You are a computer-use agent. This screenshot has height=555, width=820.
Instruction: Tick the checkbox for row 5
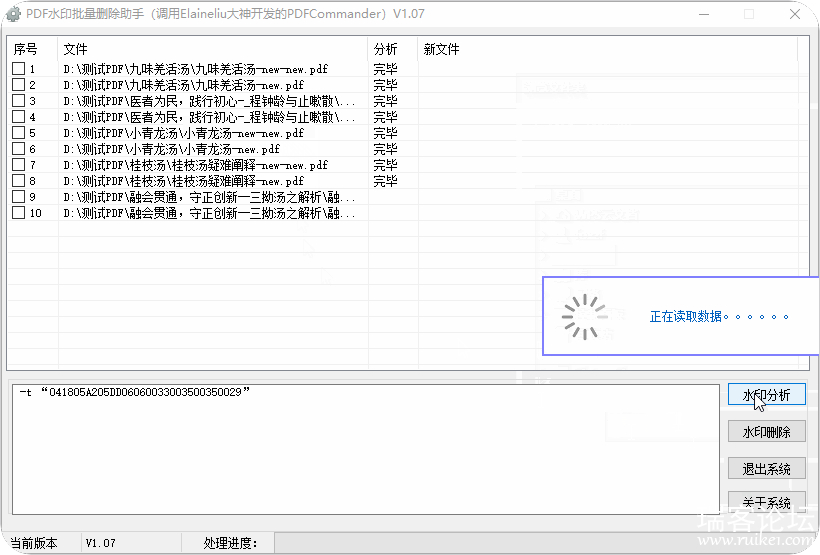tap(18, 132)
